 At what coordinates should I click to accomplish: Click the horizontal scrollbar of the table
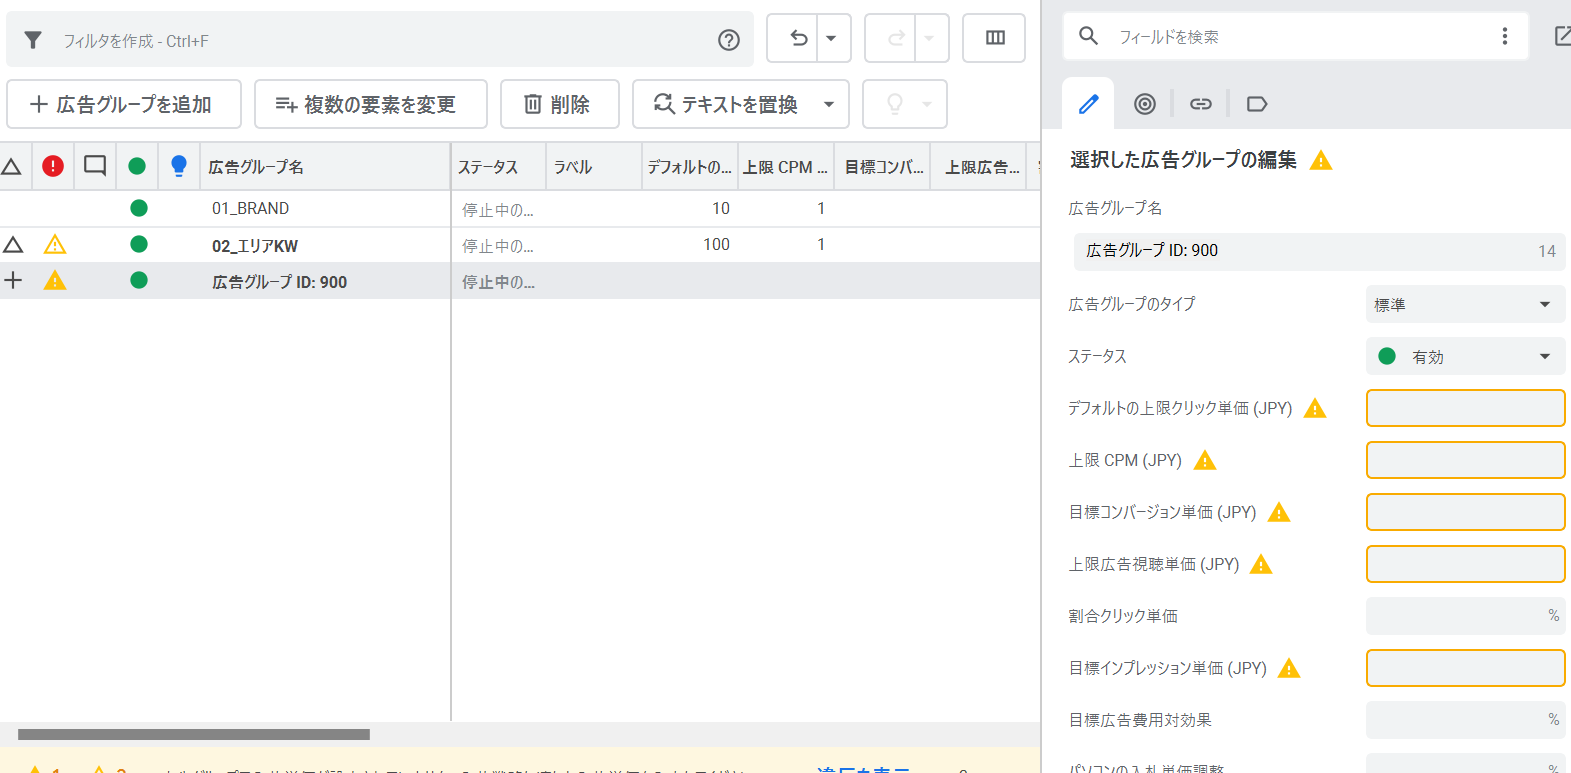tap(194, 734)
